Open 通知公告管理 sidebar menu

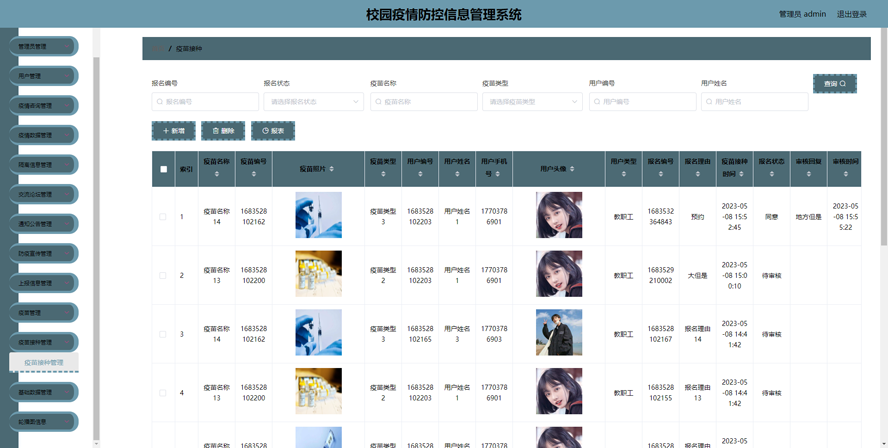(x=44, y=224)
